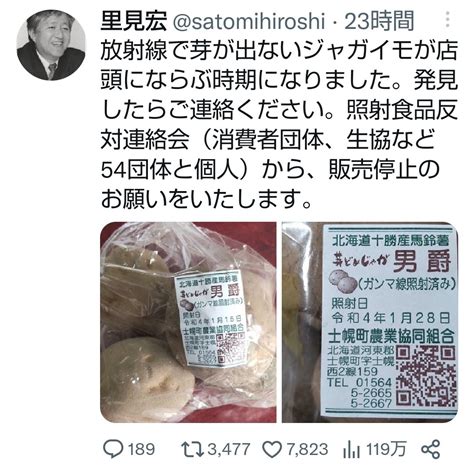Viewport: 474px width, 469px height.
Task: Click the QR code in the right photo
Action: coord(427,376)
